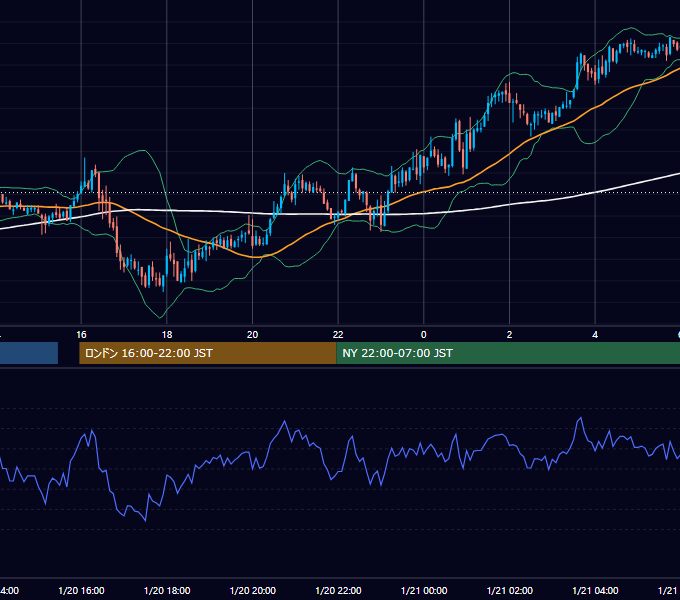Click the 2 hour label on price chart axis
The height and width of the screenshot is (600, 680).
click(509, 335)
